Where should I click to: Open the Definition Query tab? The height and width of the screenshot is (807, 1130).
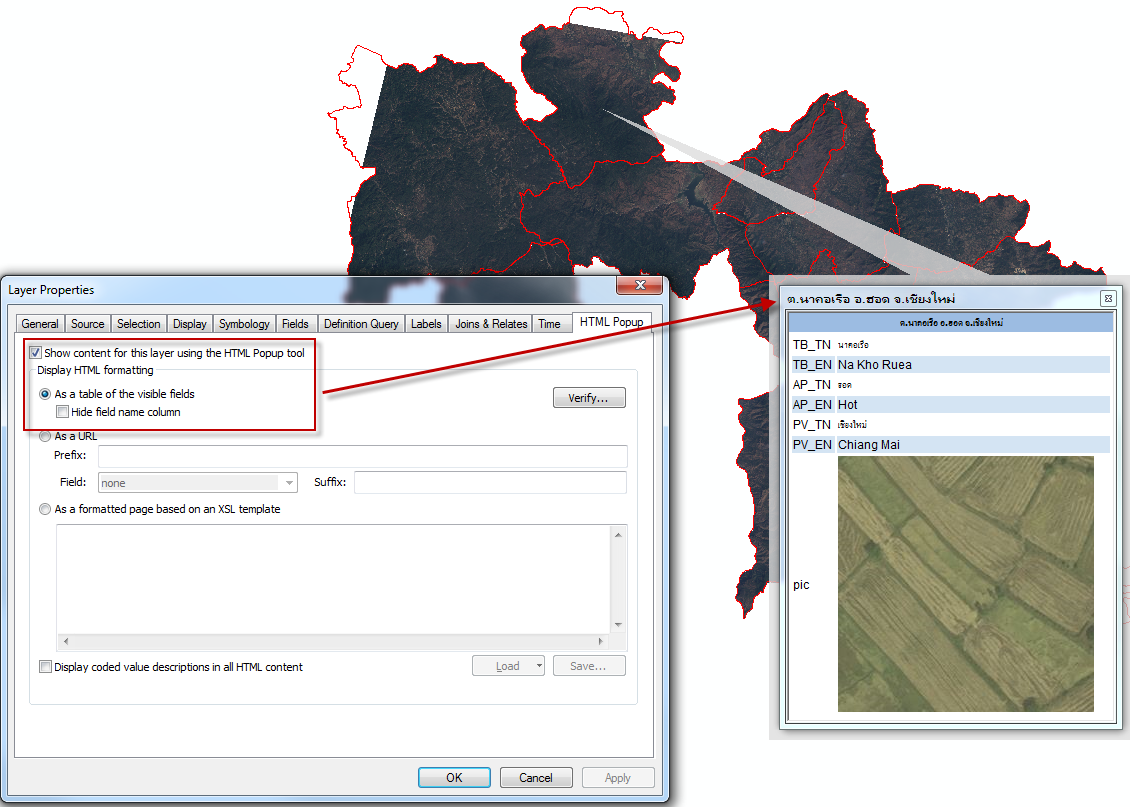(360, 324)
